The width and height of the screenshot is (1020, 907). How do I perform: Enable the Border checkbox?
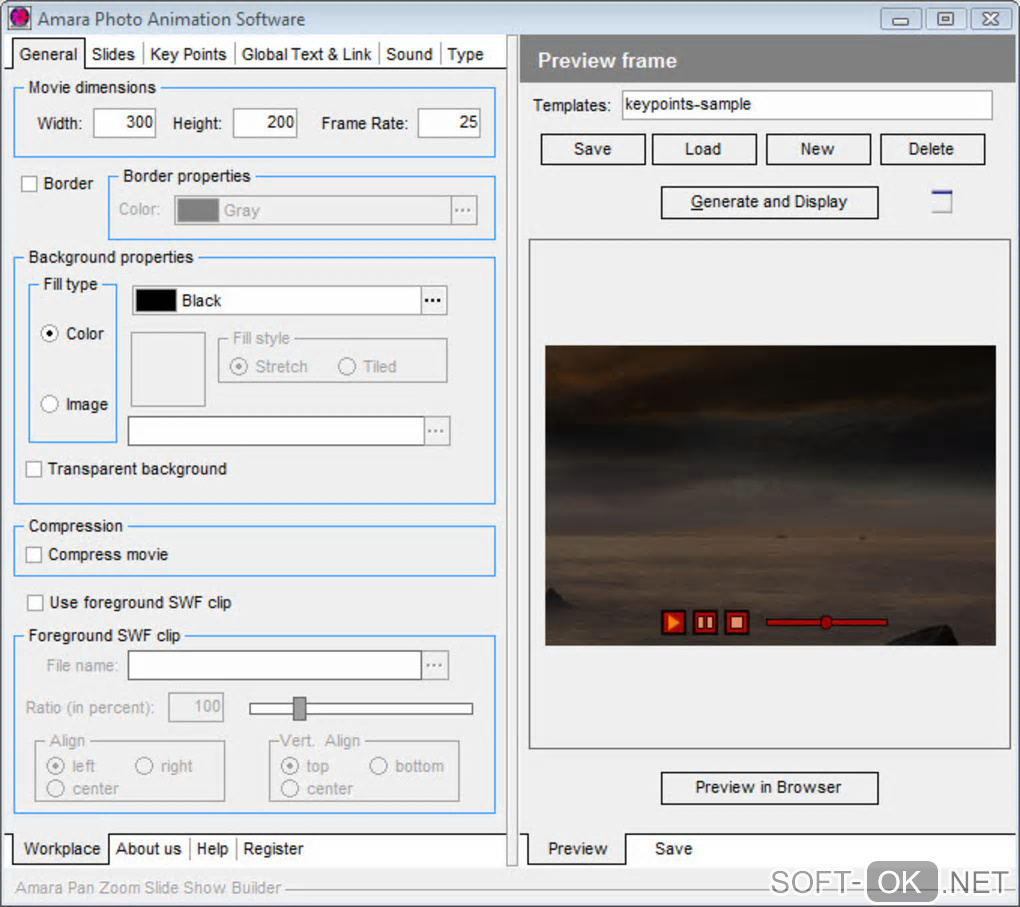(29, 183)
